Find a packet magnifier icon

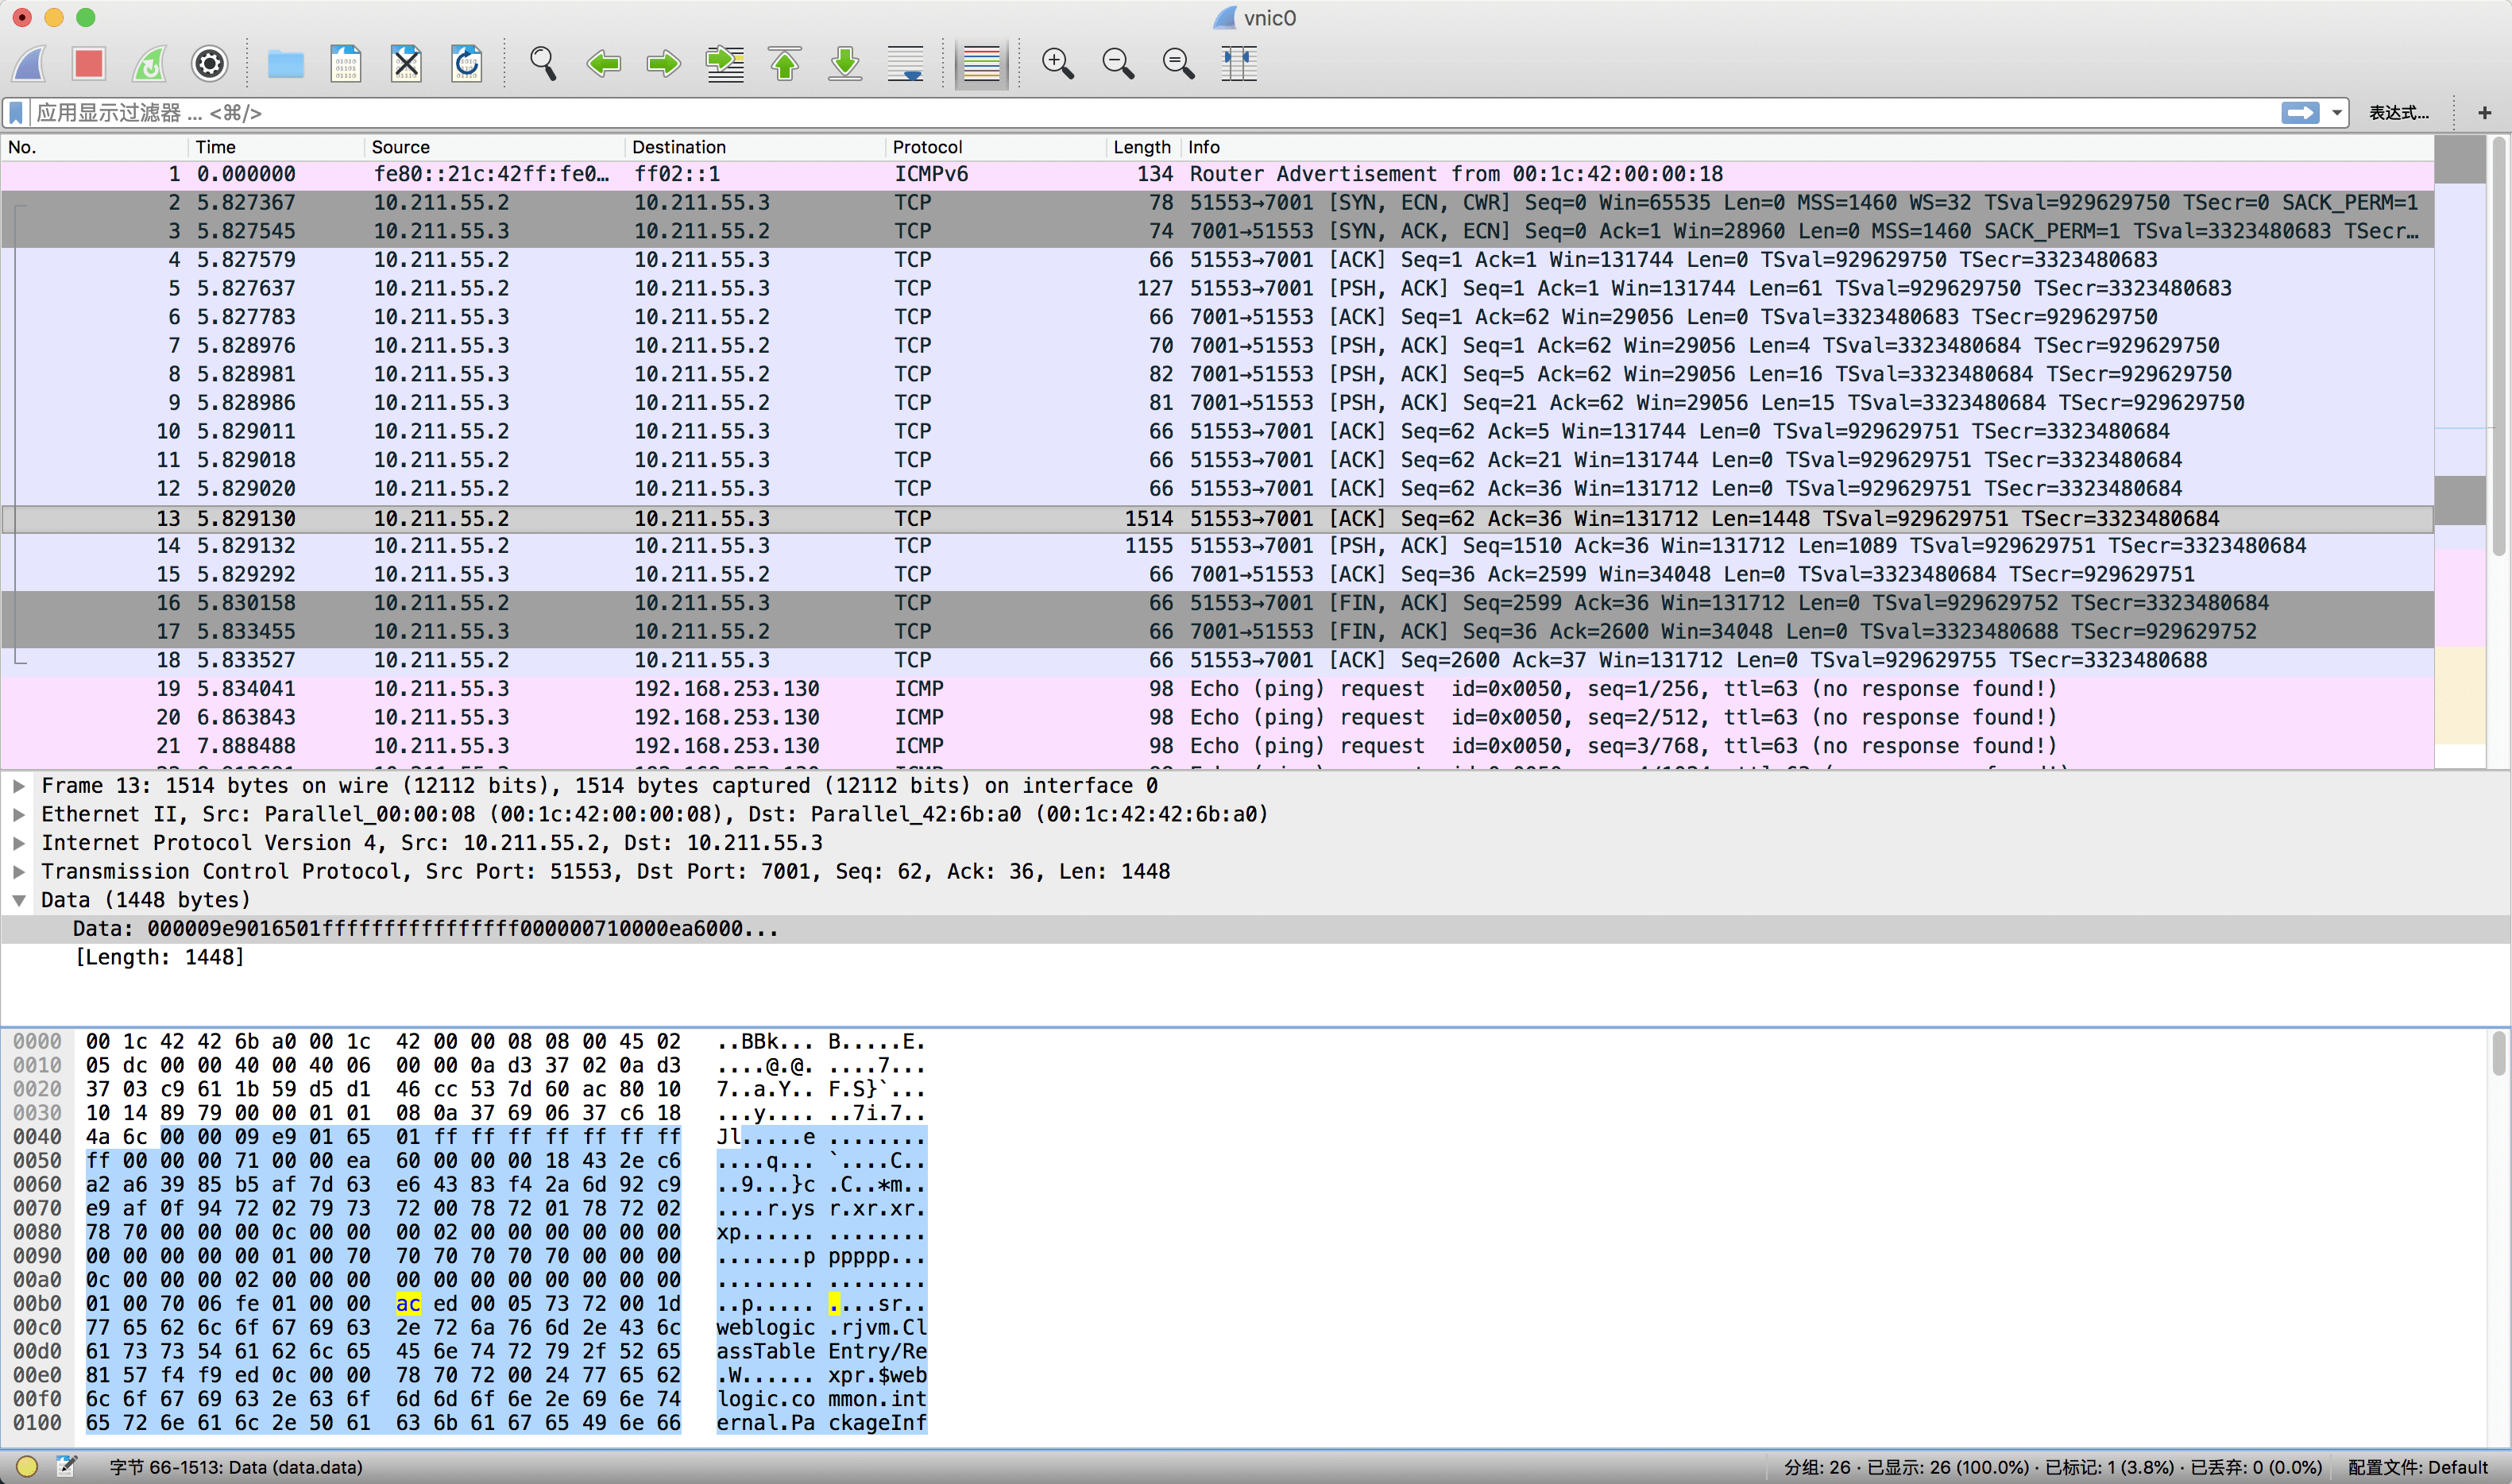[543, 64]
